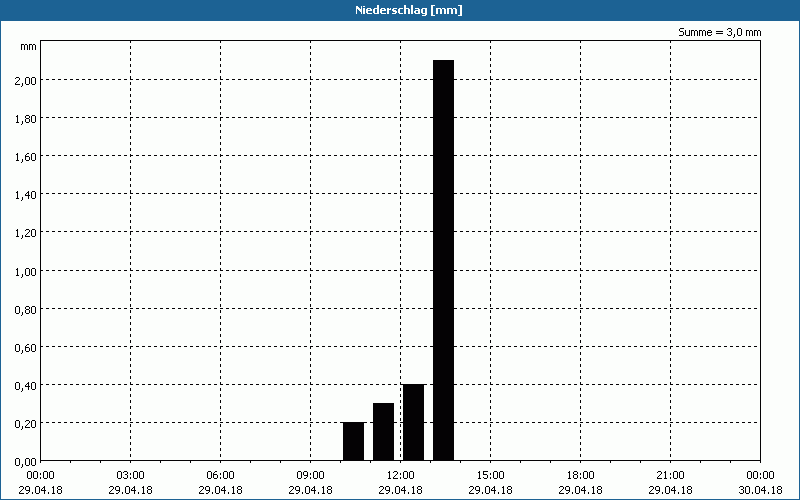Select the 1,20 y-axis value

point(26,233)
